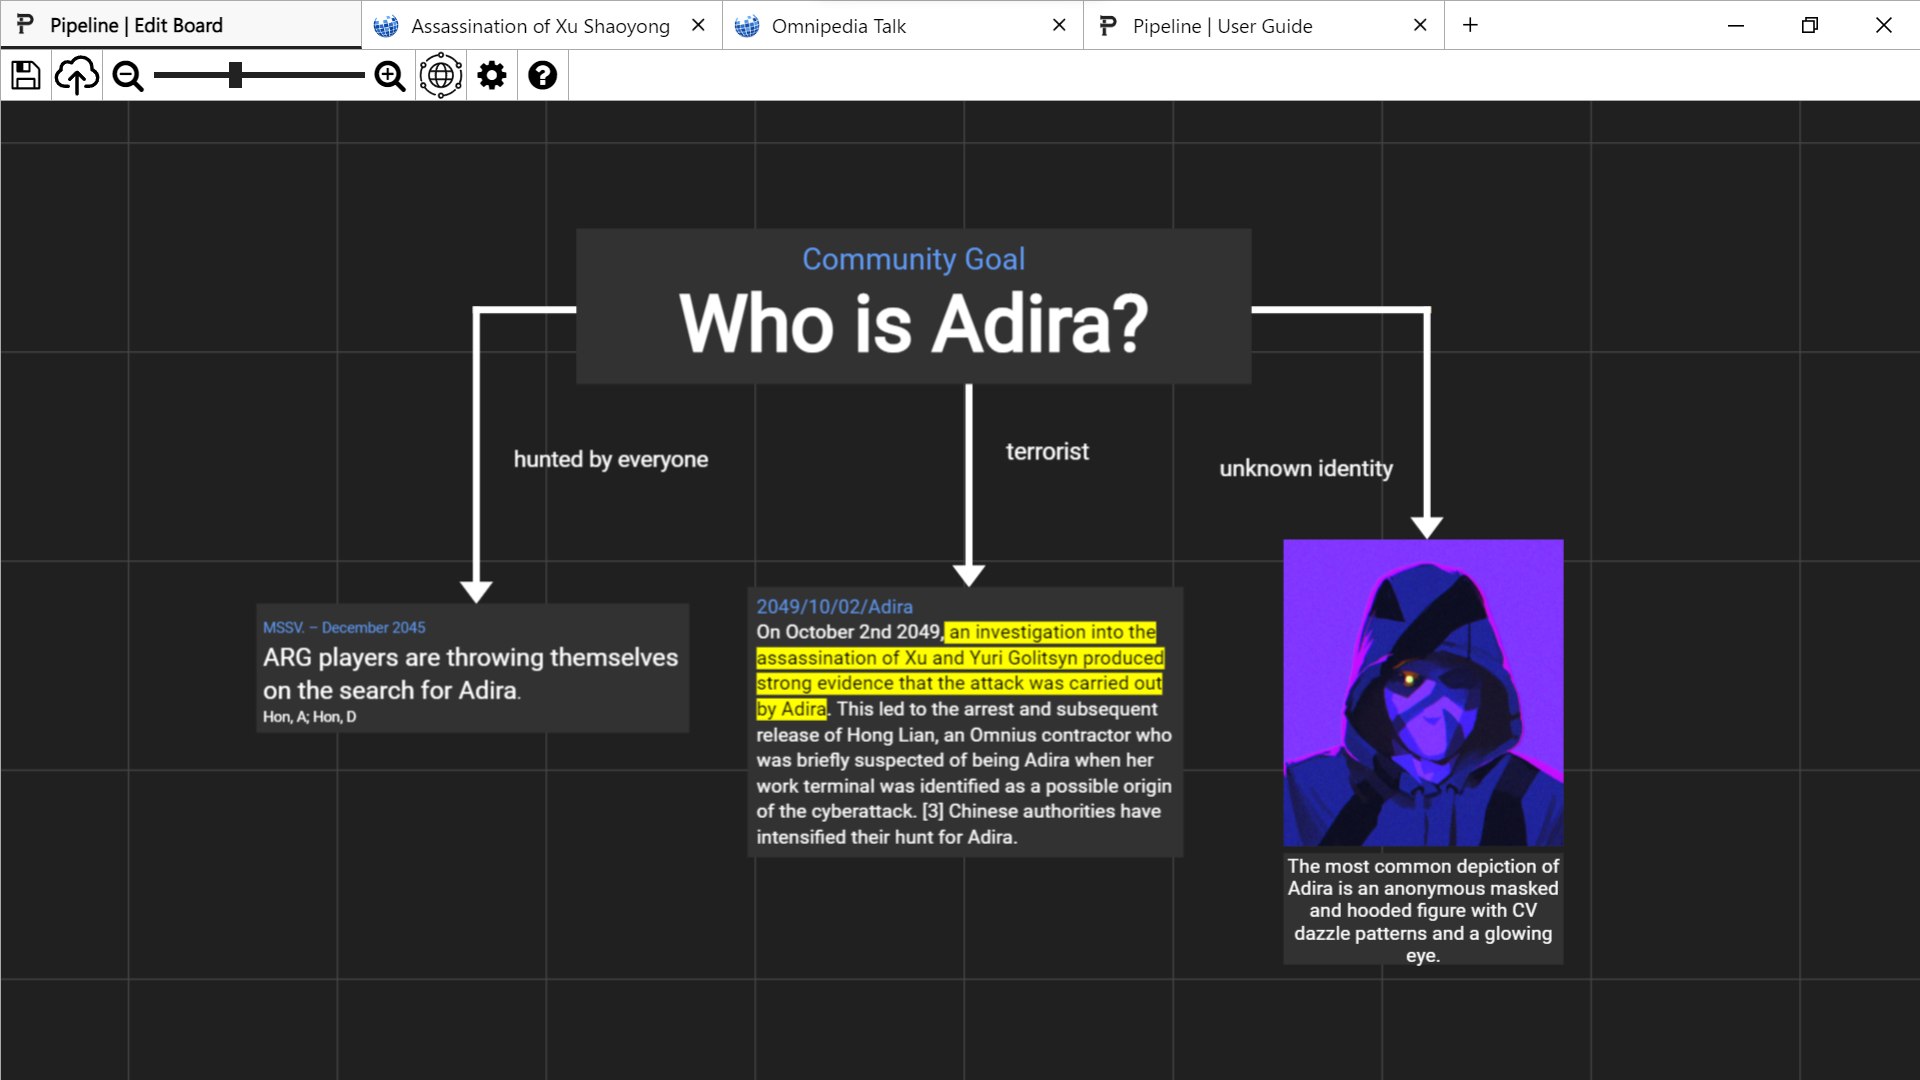Select the ARG players evidence card text
The height and width of the screenshot is (1080, 1920).
click(x=470, y=673)
